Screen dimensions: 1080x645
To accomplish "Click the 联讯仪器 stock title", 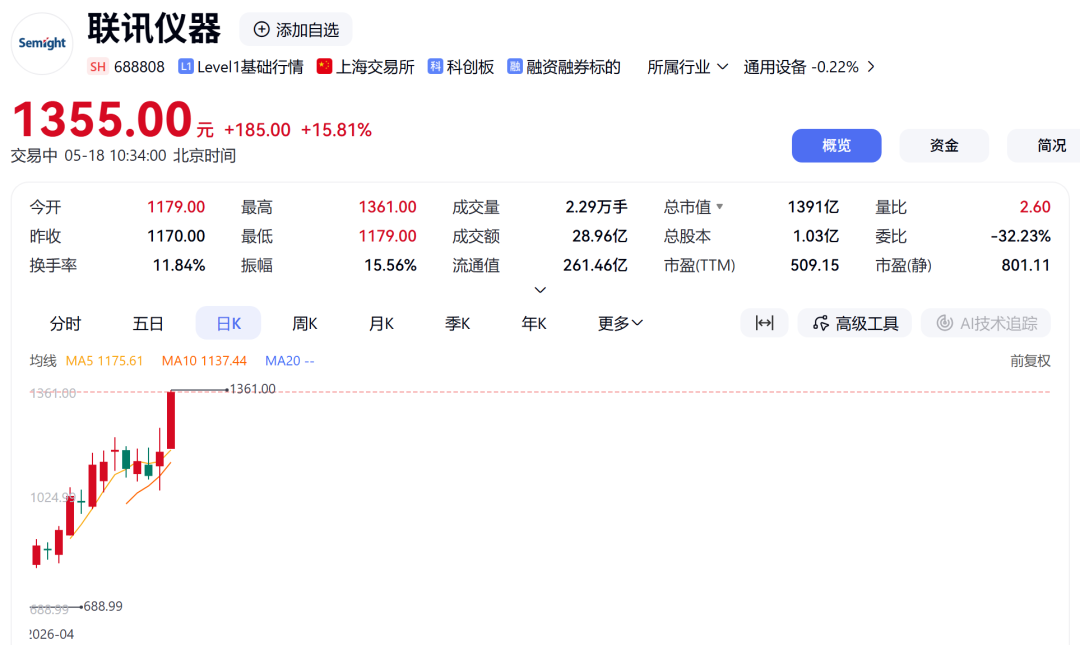I will click(154, 29).
